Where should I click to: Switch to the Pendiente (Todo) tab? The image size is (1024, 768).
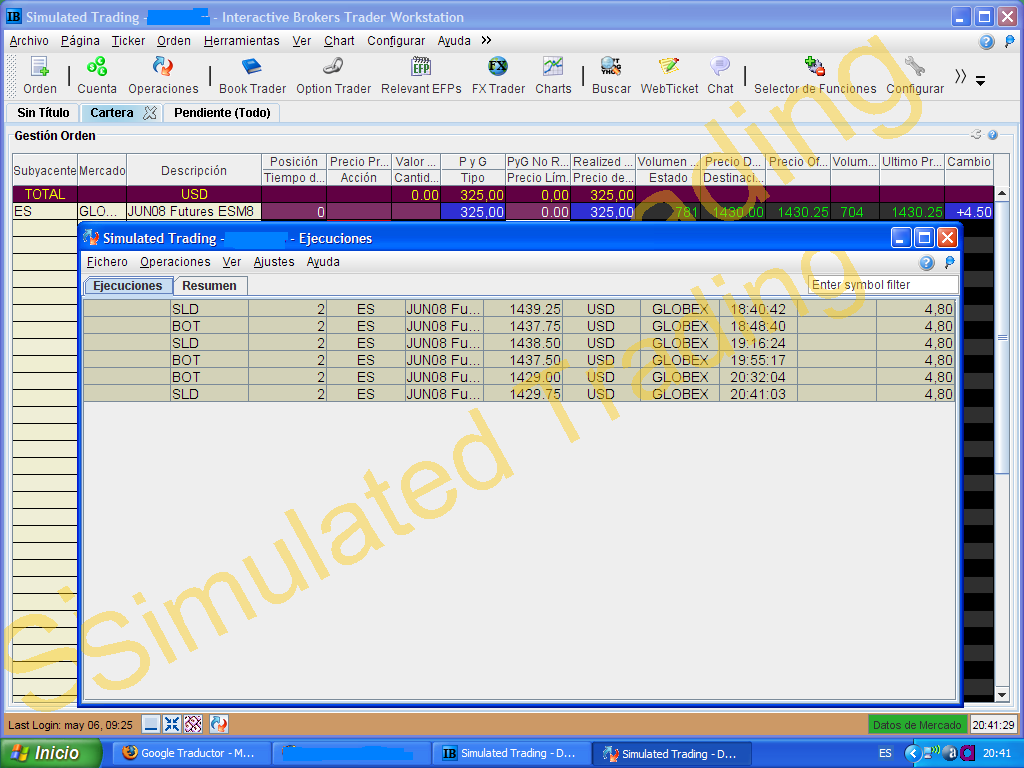(x=222, y=113)
